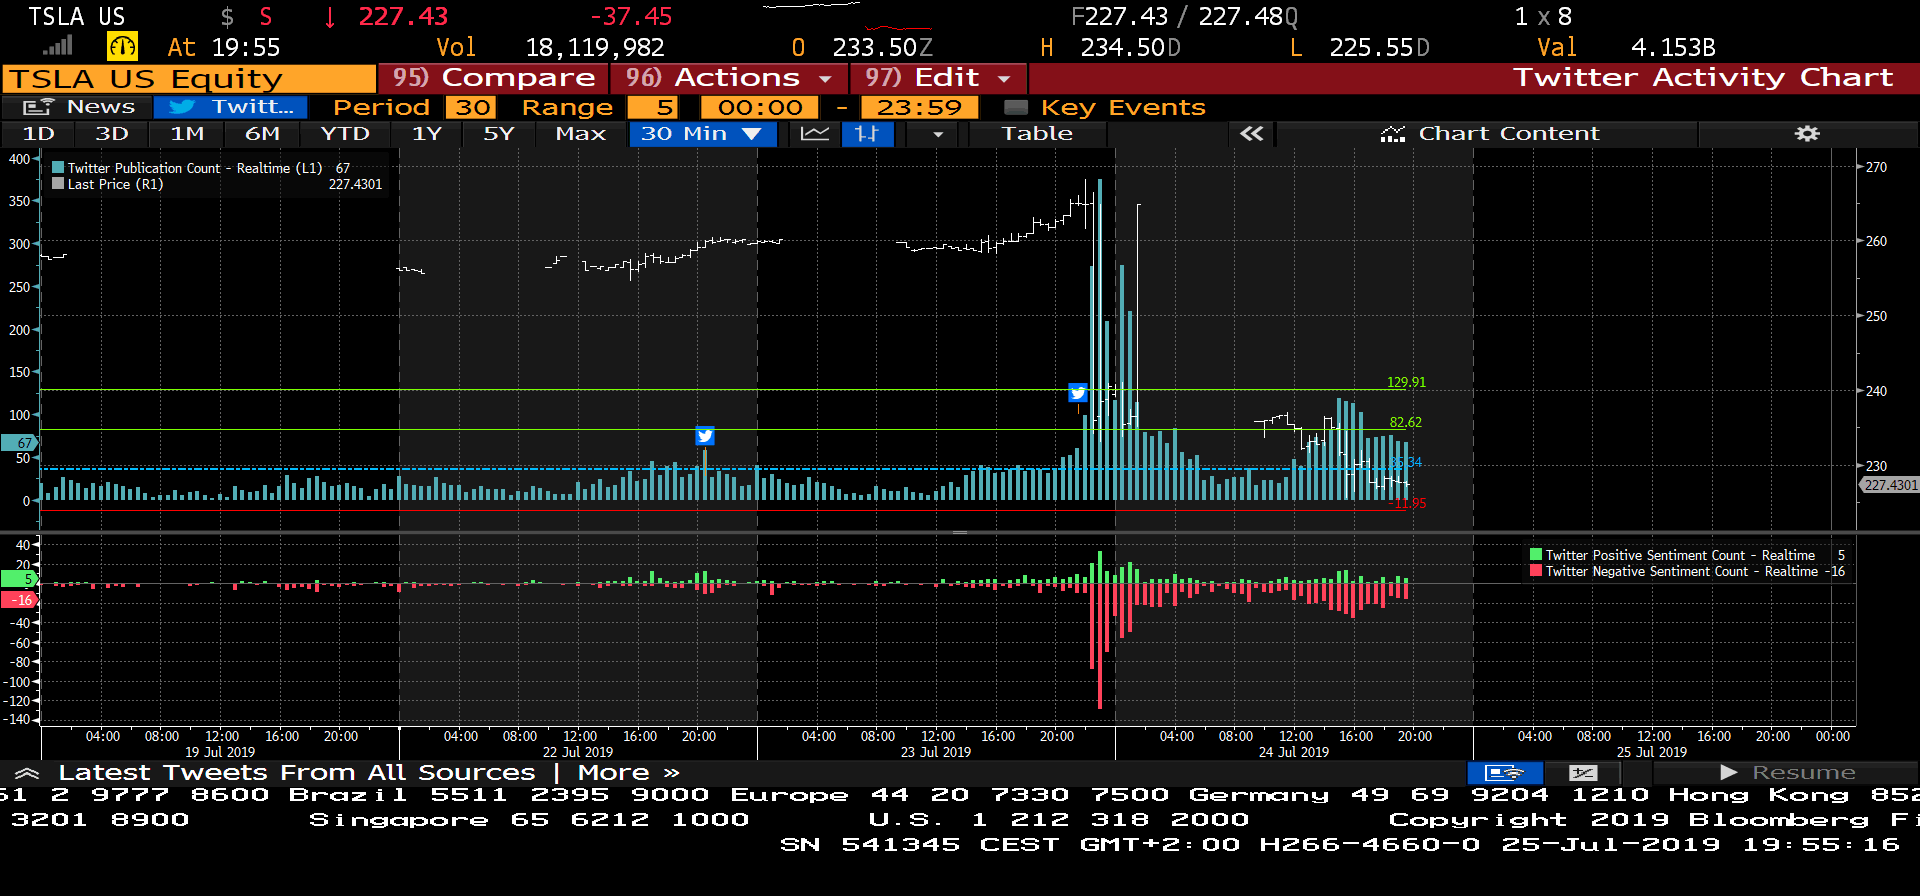Click the open price 233.50Z value
The height and width of the screenshot is (896, 1920).
tap(882, 47)
